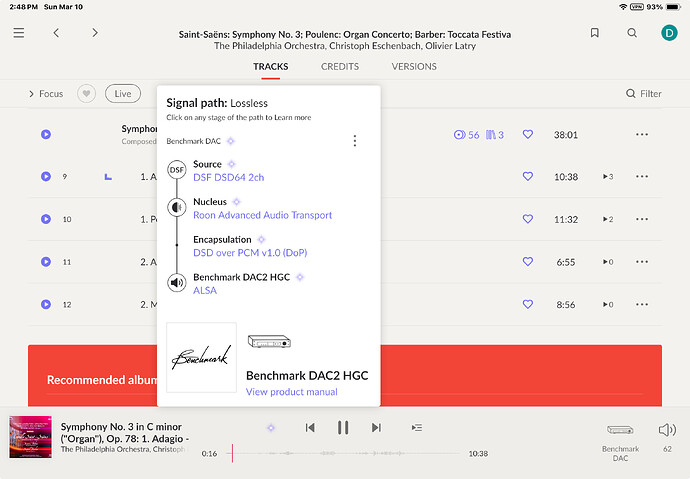Switch to the VERSIONS tab
The width and height of the screenshot is (690, 479).
414,66
